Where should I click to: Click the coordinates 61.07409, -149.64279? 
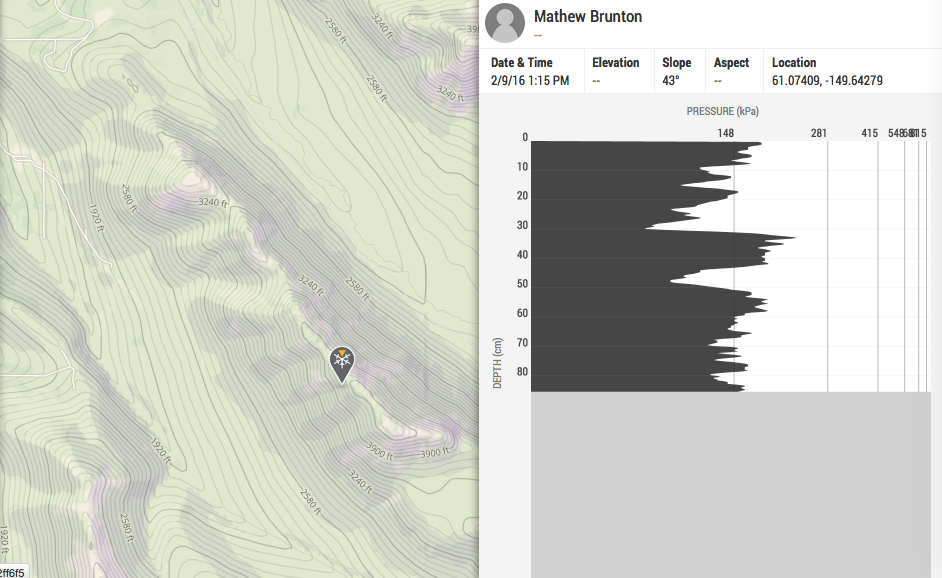pyautogui.click(x=827, y=81)
